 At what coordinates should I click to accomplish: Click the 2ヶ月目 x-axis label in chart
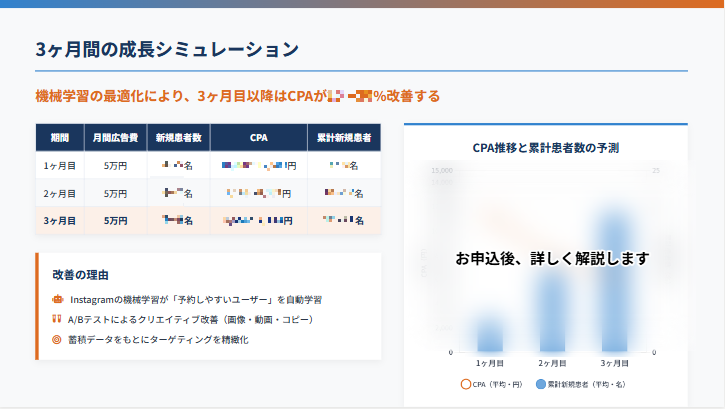[x=552, y=363]
